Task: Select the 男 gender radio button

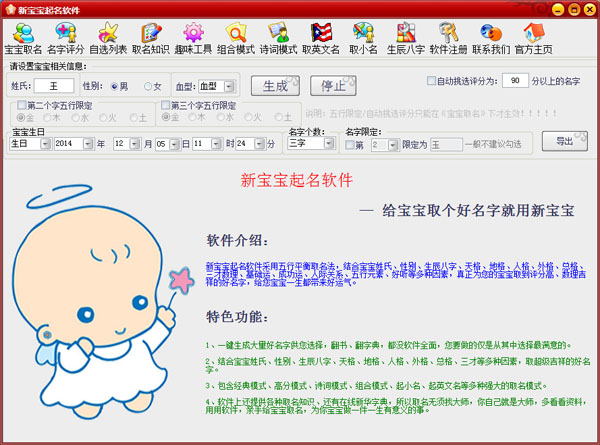Action: (115, 86)
